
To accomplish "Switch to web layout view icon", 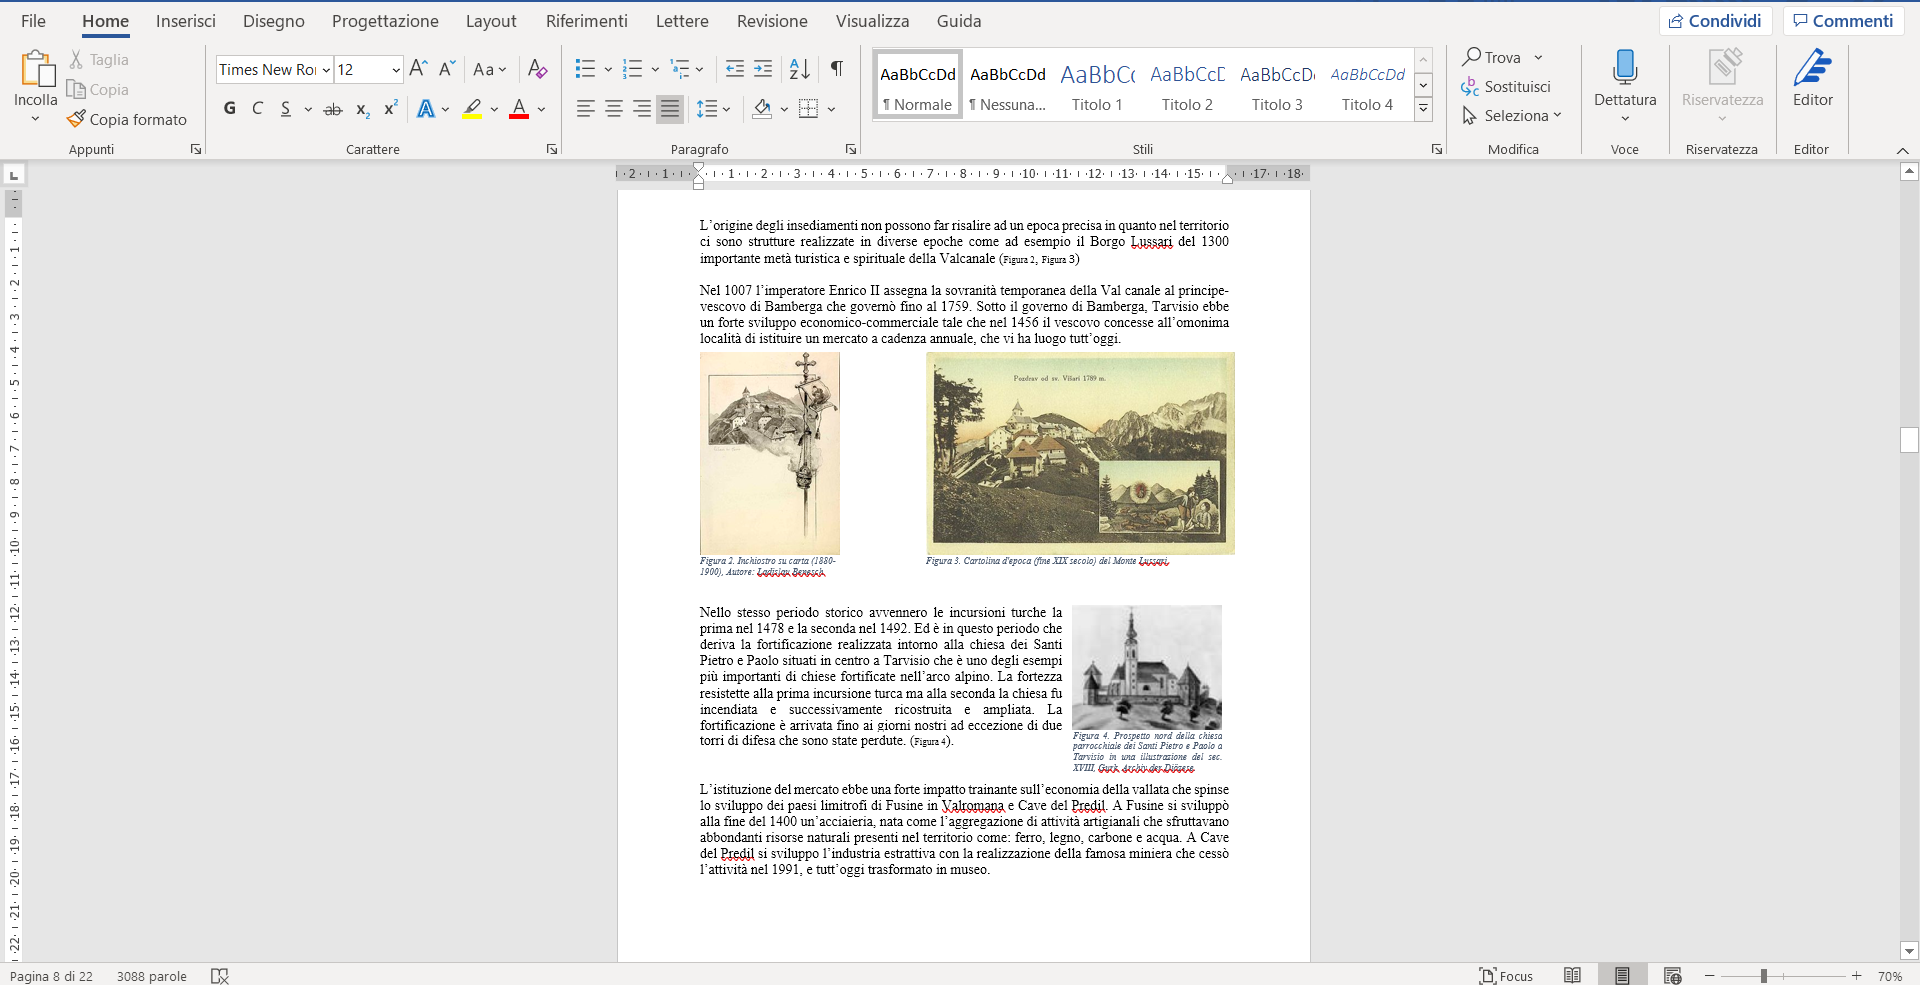I will click(1672, 976).
